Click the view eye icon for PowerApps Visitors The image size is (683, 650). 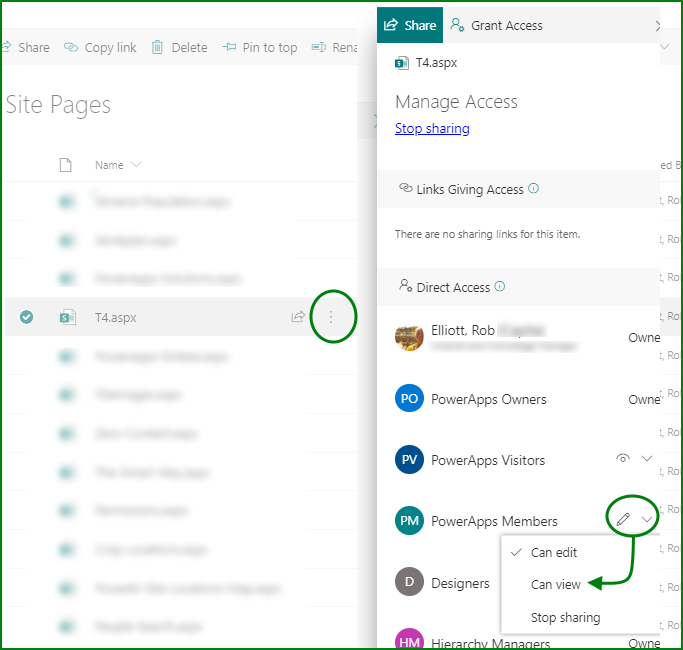coord(623,458)
